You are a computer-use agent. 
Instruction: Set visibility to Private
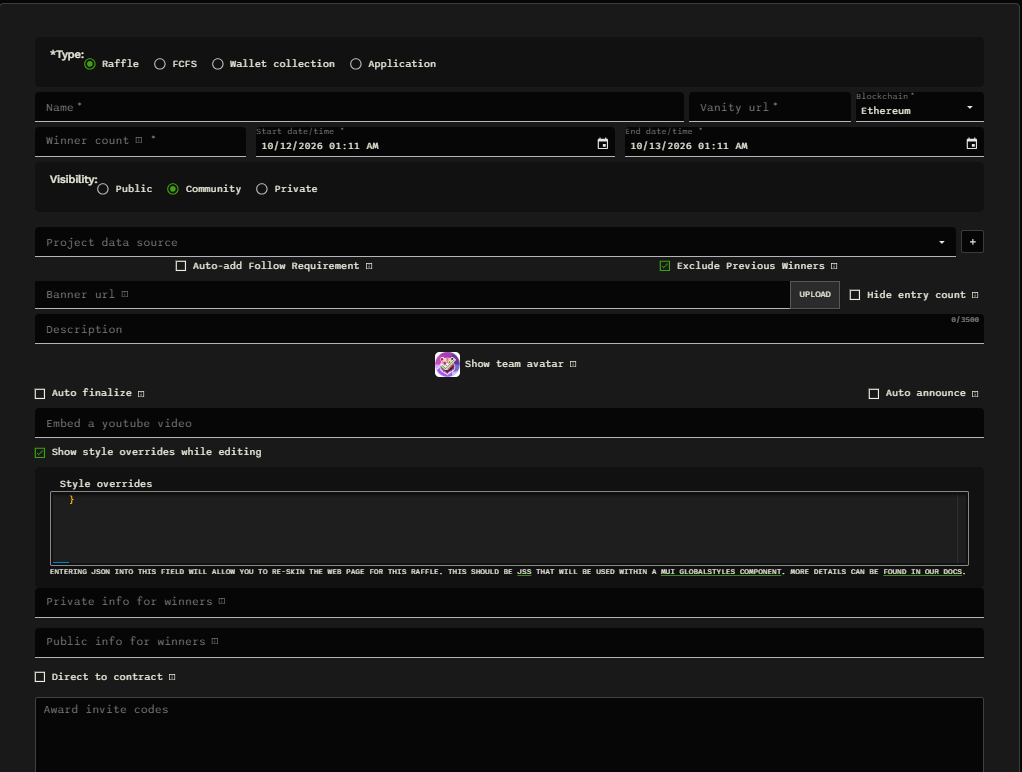coord(262,189)
